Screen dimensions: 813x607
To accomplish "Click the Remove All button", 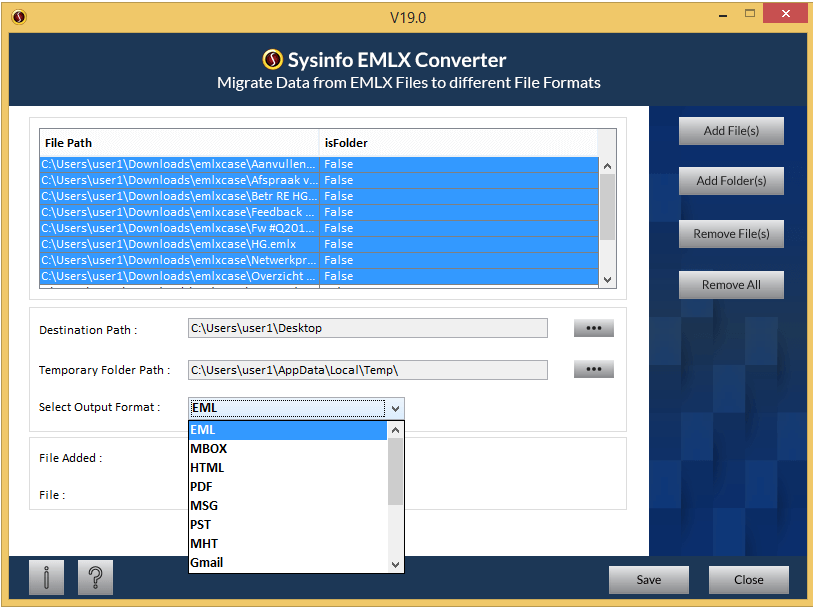I will point(731,285).
